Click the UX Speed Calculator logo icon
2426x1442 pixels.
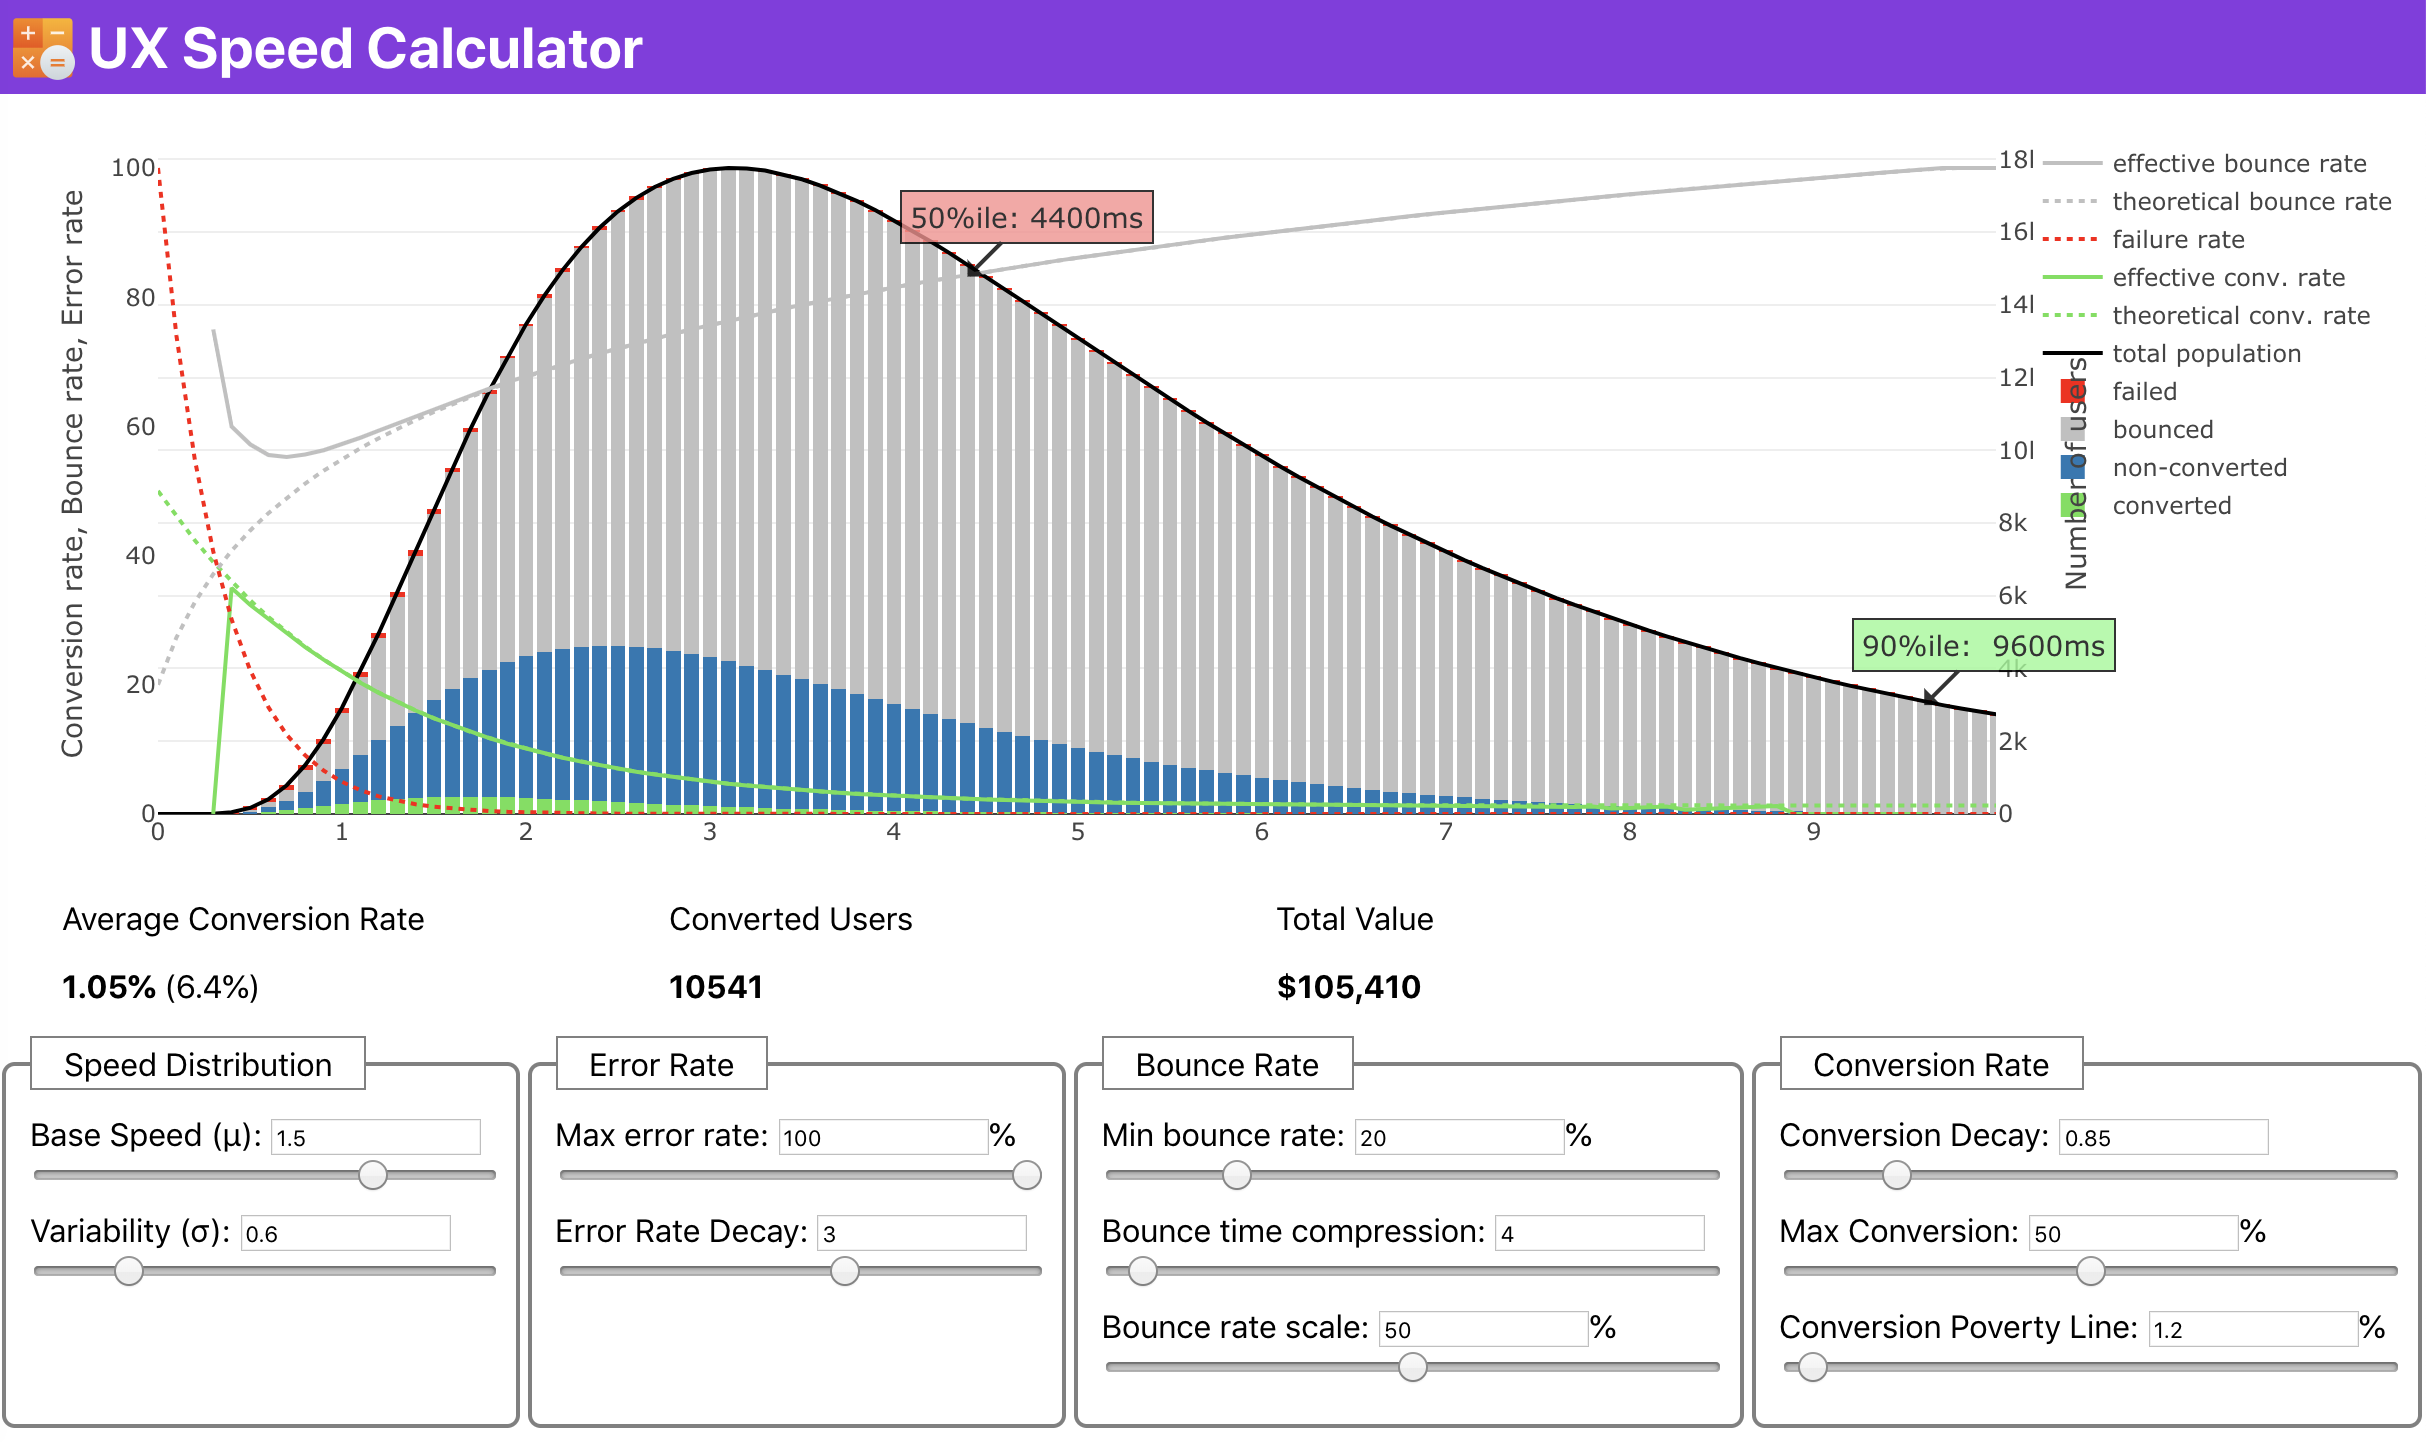point(45,47)
